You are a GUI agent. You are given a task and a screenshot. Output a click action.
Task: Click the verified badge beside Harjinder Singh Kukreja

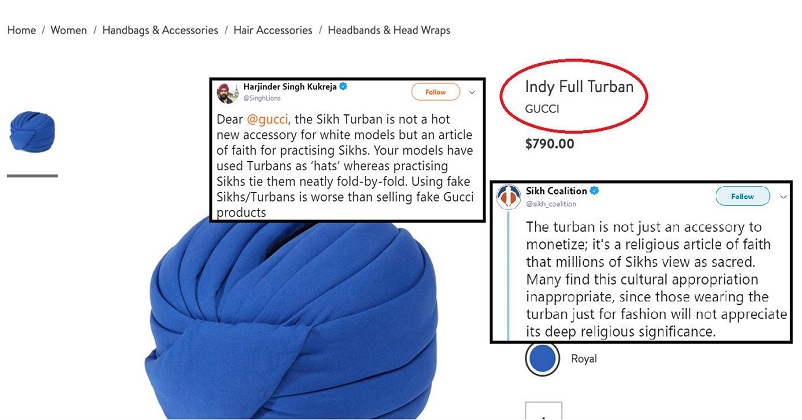344,86
